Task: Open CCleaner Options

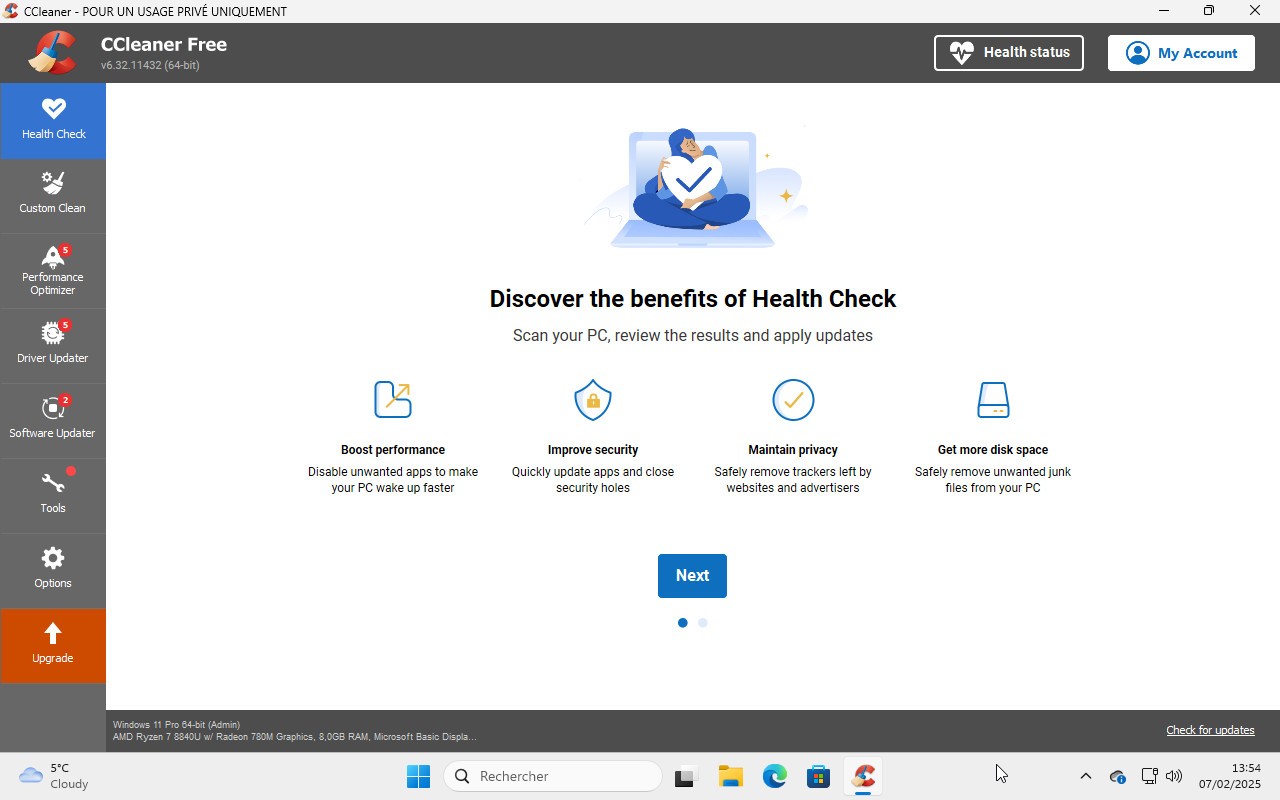Action: (52, 568)
